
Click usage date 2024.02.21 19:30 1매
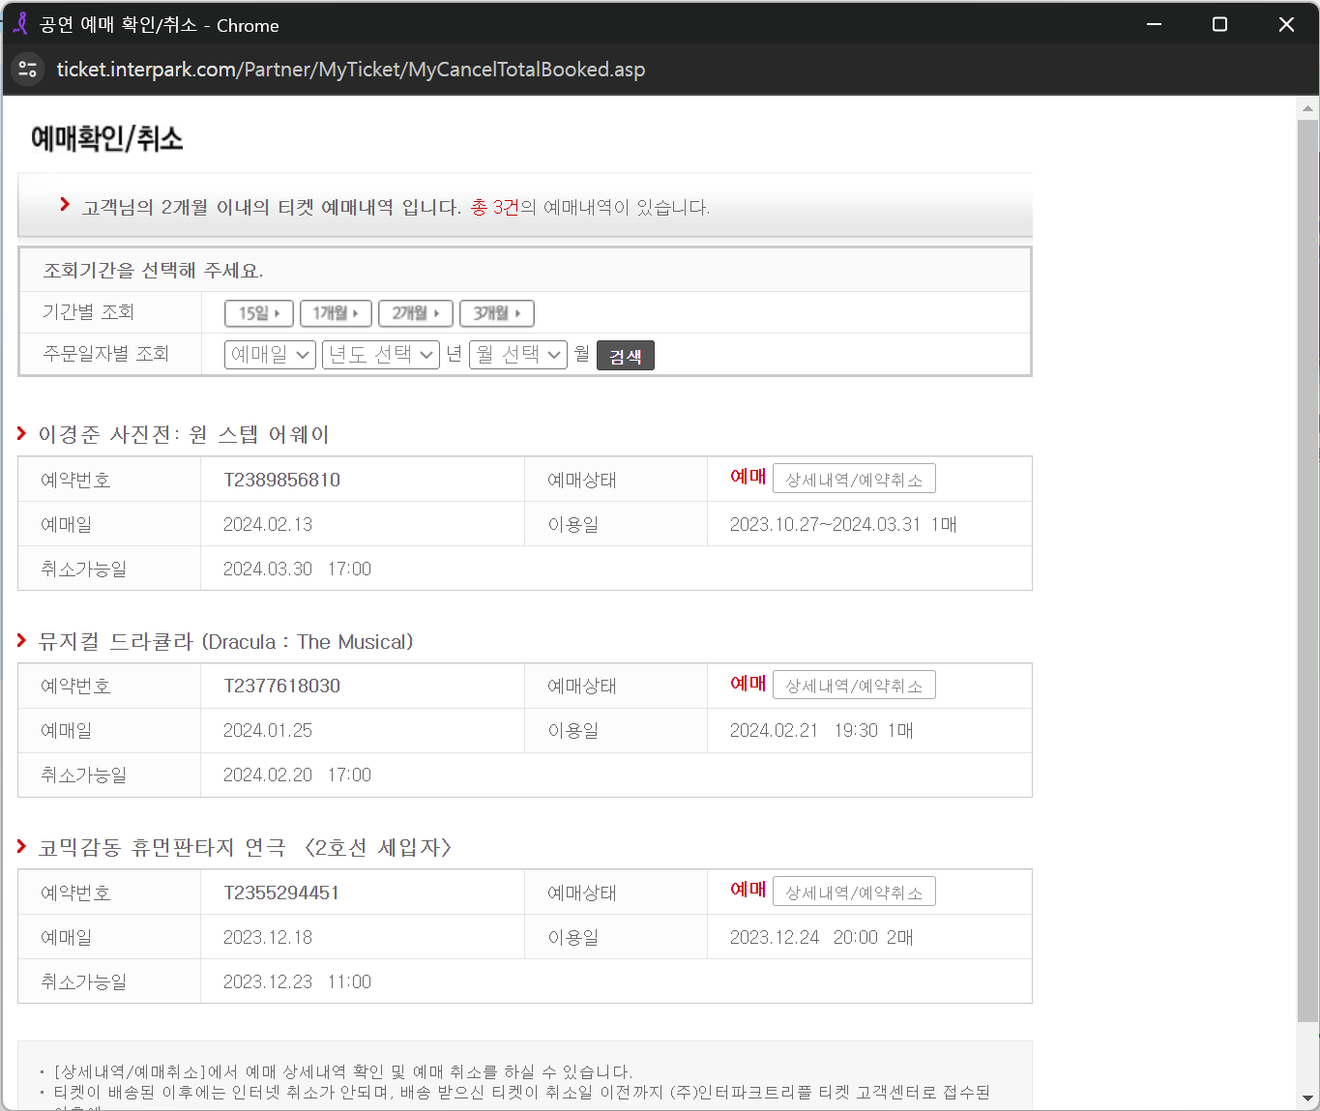[x=821, y=731]
